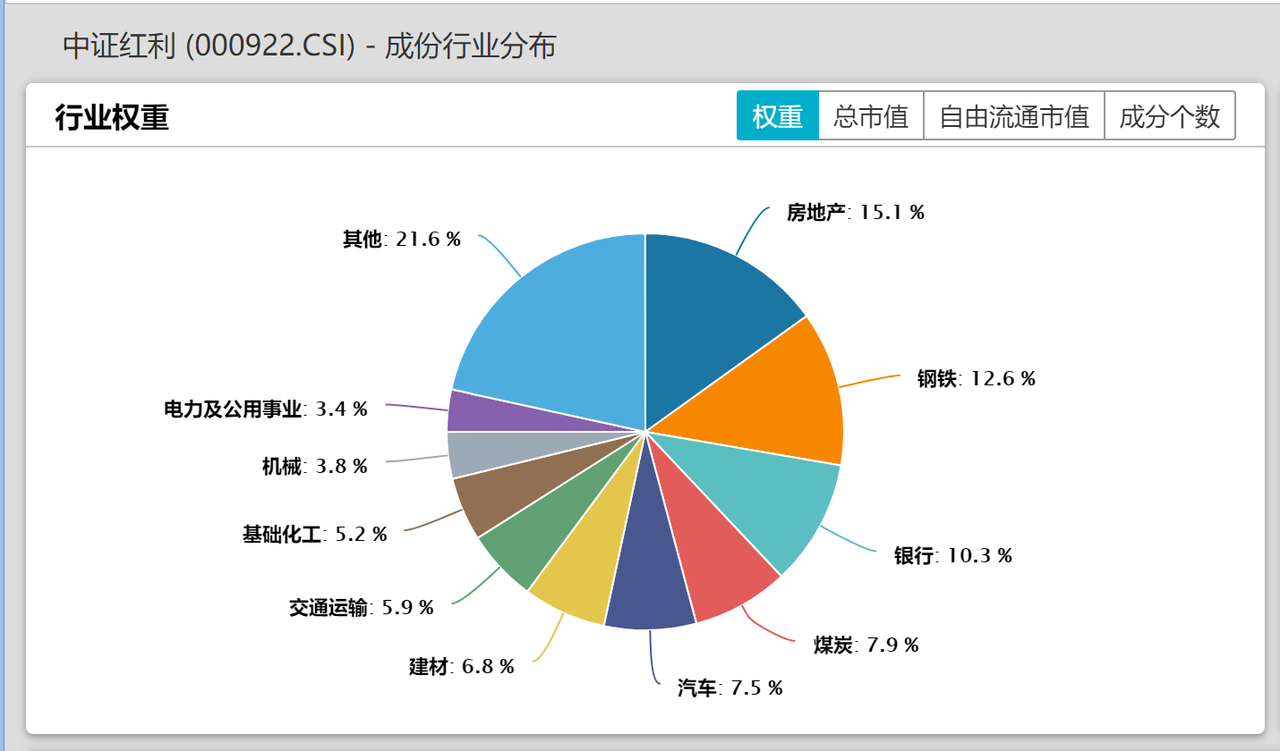The width and height of the screenshot is (1280, 751).
Task: Click the 其他: 21.6 % label
Action: (x=401, y=239)
